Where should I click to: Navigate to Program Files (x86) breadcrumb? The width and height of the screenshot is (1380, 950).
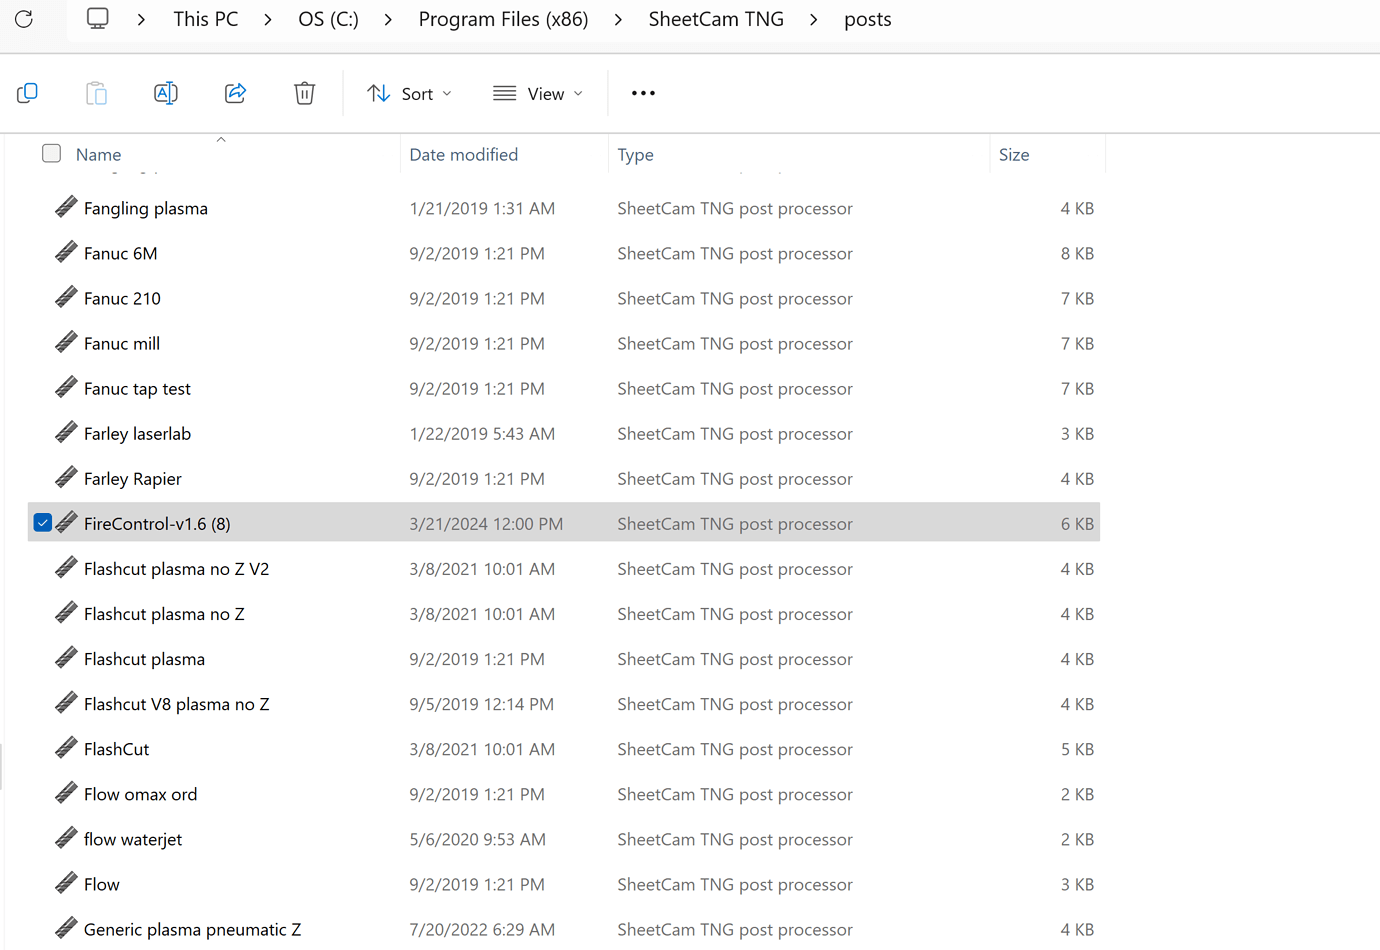[x=503, y=20]
